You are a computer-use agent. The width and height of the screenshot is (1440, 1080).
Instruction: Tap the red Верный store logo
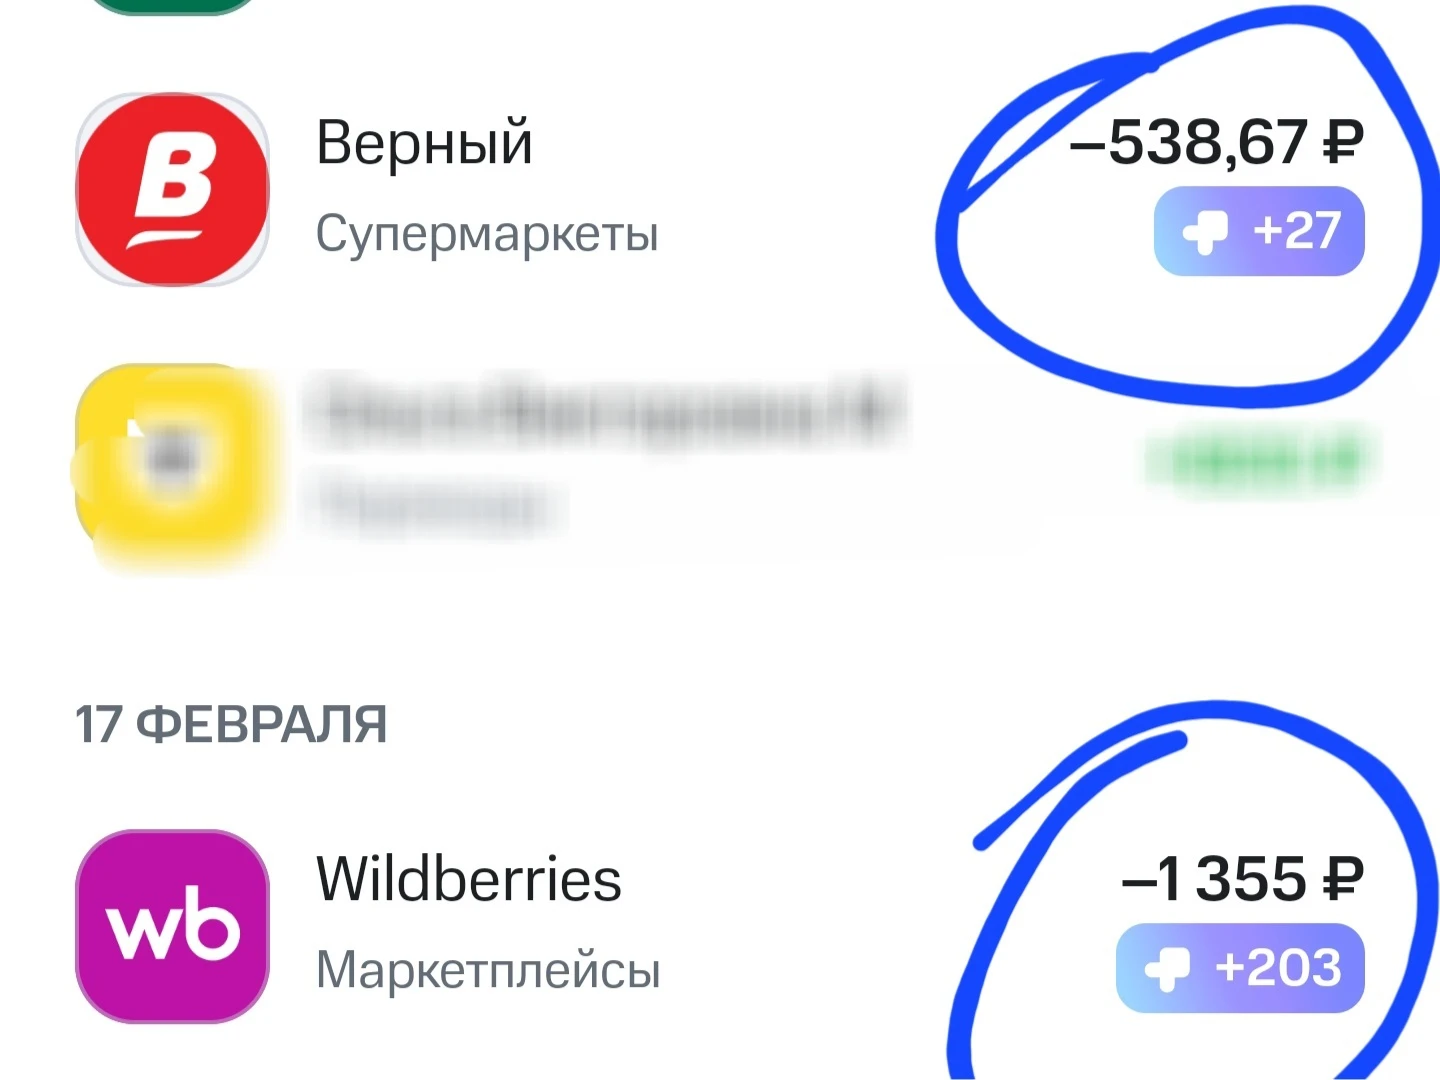click(x=173, y=190)
